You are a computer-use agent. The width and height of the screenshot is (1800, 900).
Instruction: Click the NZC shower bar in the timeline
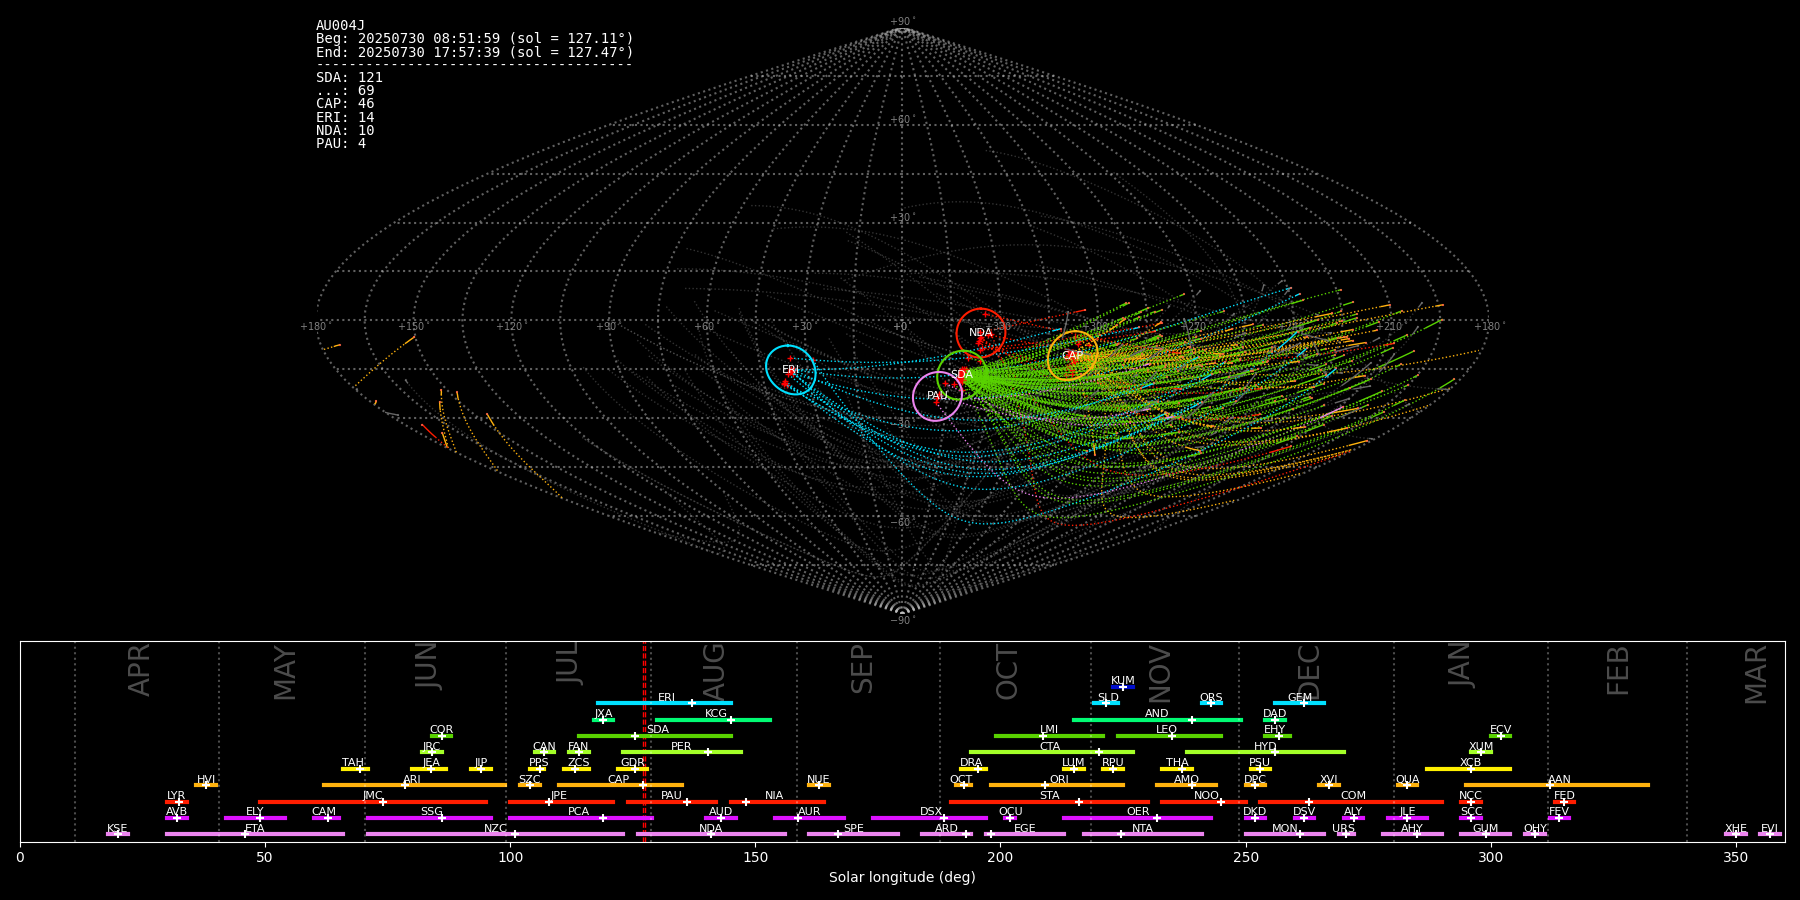click(495, 834)
